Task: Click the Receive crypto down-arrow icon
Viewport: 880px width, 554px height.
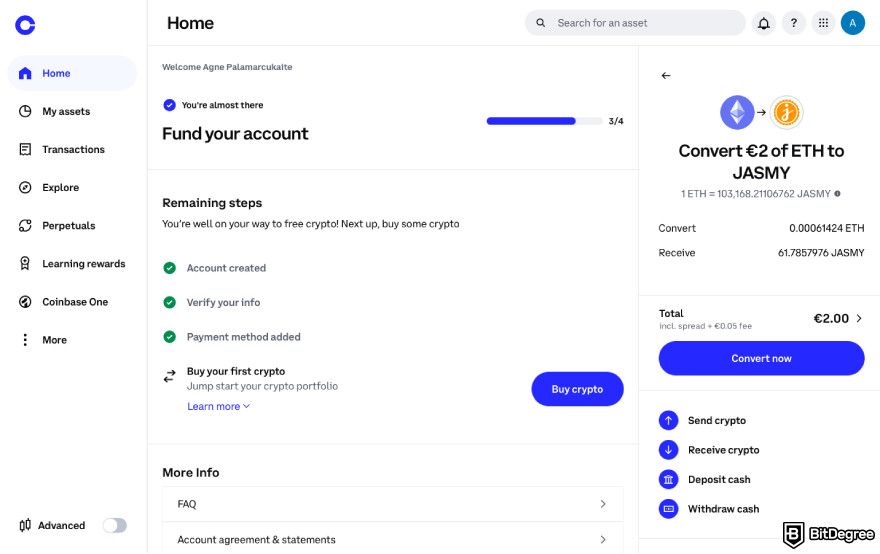Action: pyautogui.click(x=668, y=450)
